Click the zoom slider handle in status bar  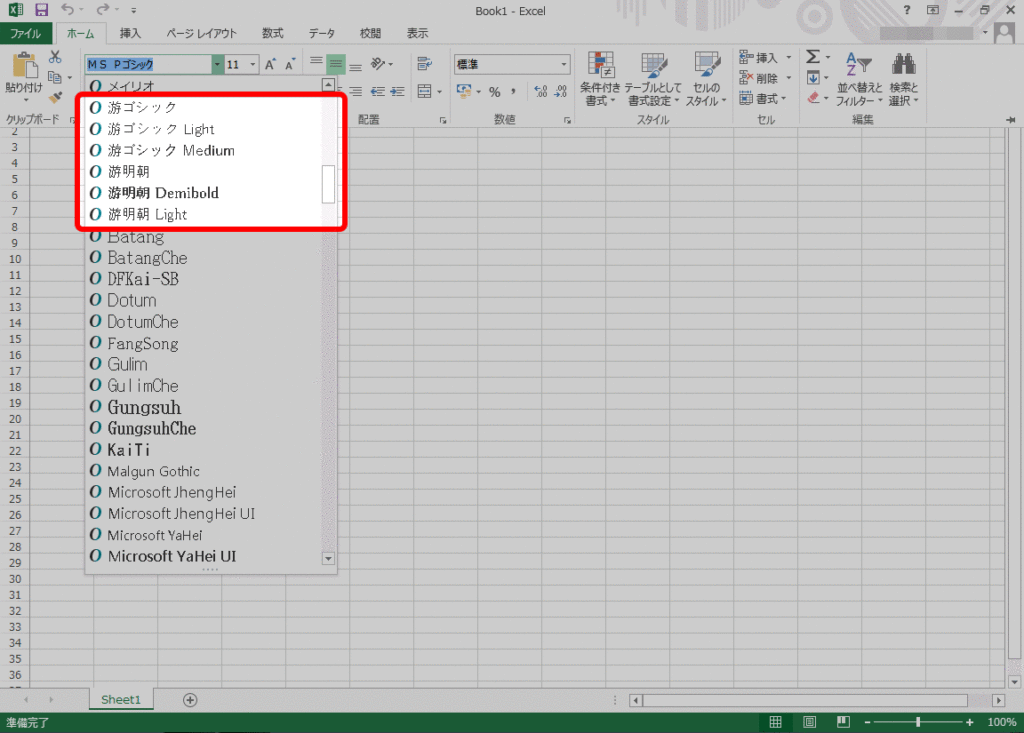point(918,722)
